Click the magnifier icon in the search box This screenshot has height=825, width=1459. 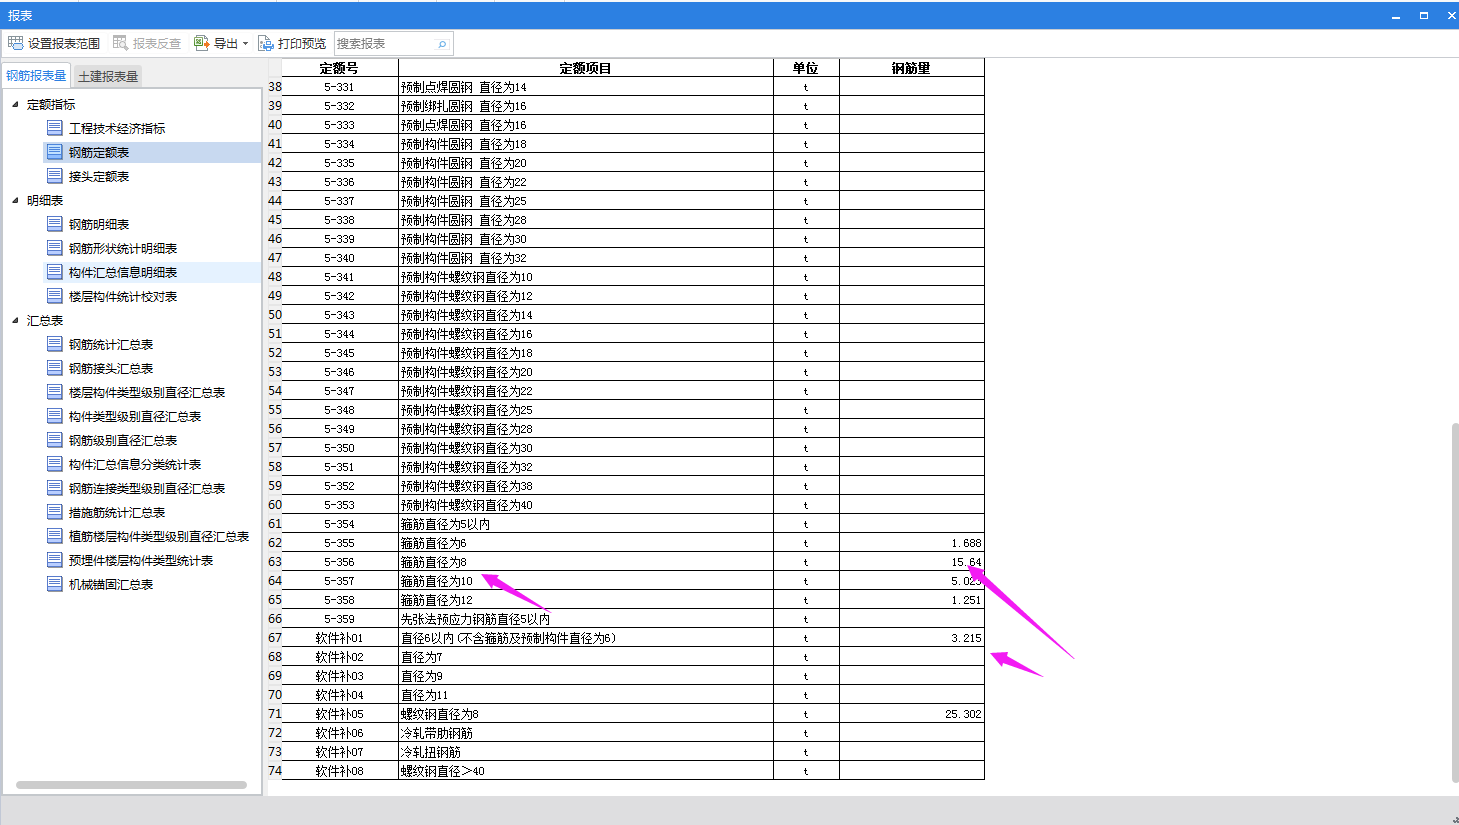point(442,44)
